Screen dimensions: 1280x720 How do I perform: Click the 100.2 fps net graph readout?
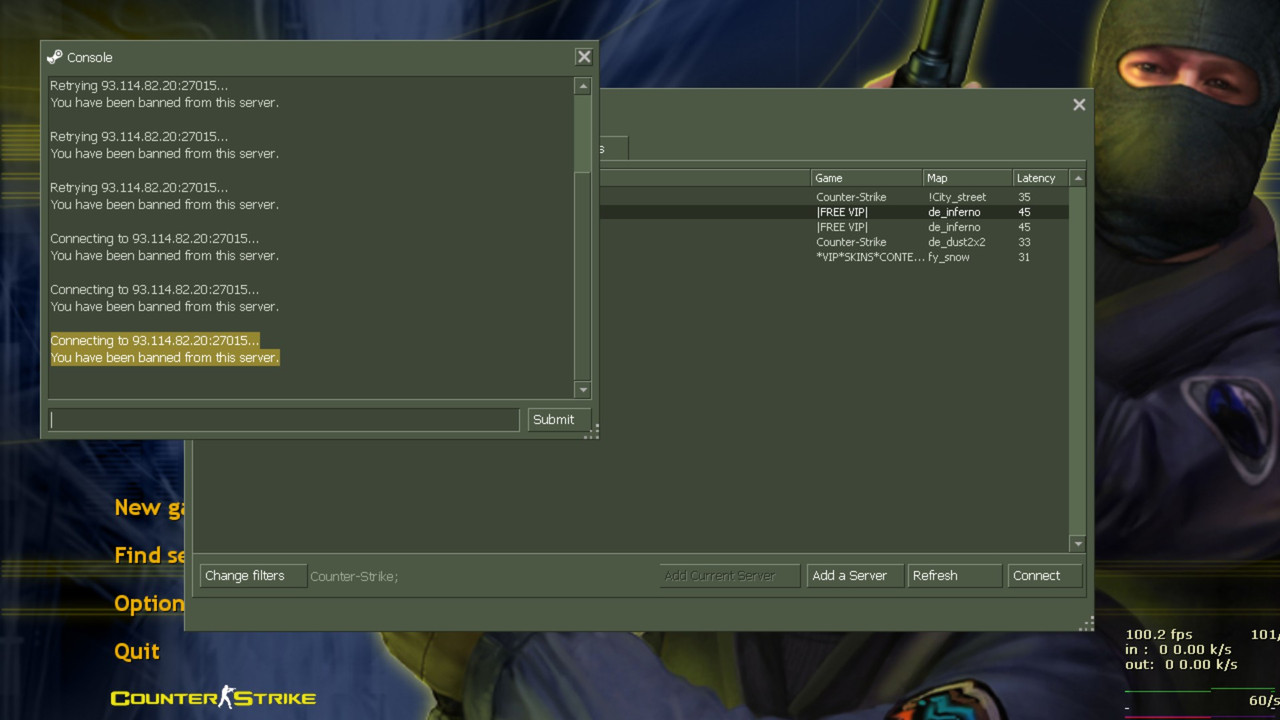point(1159,634)
